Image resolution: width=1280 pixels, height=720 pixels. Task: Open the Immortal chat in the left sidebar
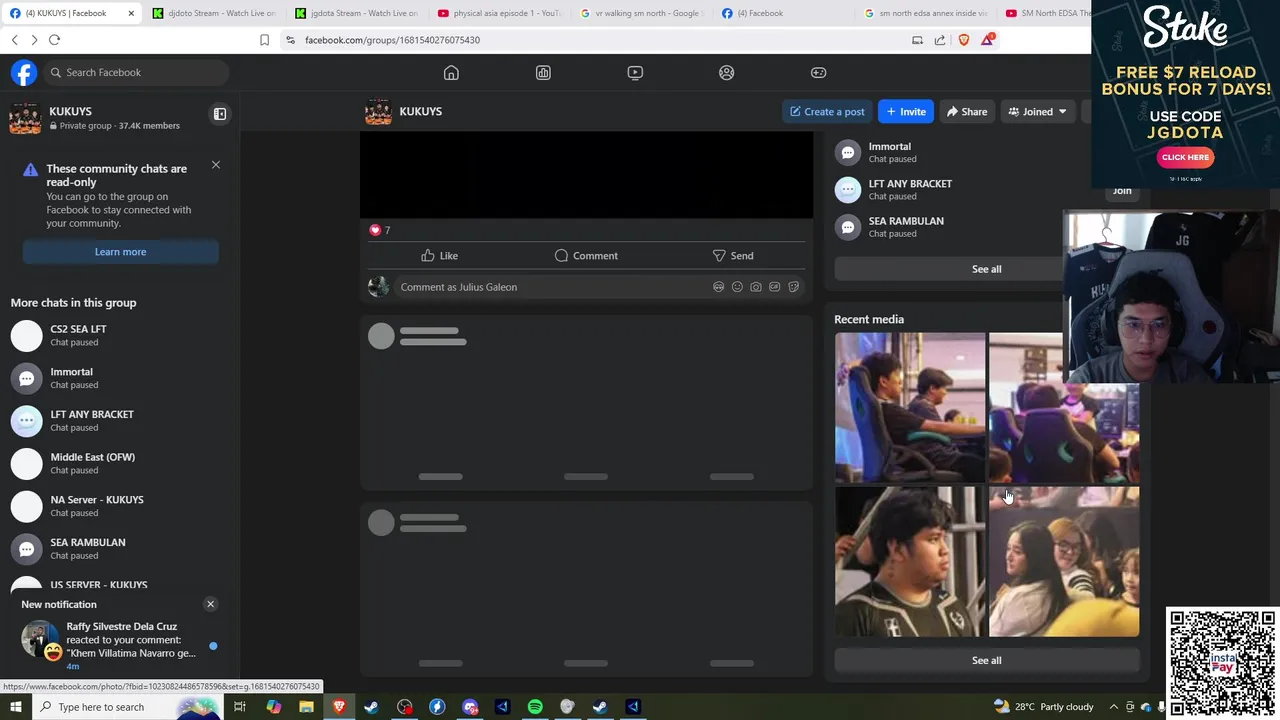(120, 378)
